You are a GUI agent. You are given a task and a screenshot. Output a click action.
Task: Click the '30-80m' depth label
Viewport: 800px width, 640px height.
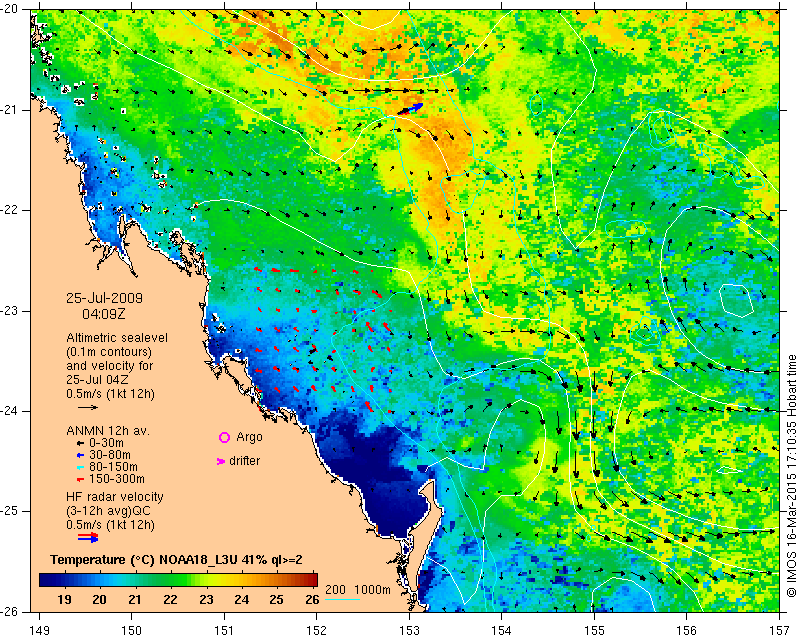[110, 455]
